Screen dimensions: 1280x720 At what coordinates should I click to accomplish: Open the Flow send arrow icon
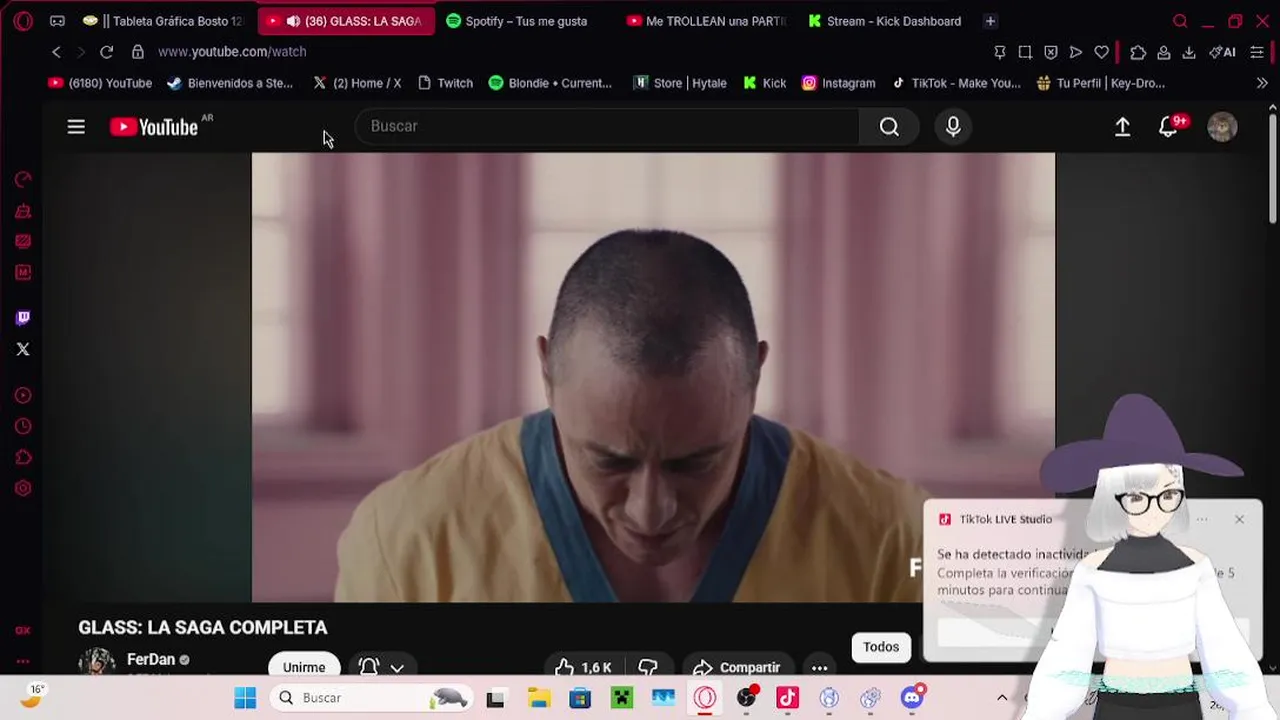coord(1076,52)
